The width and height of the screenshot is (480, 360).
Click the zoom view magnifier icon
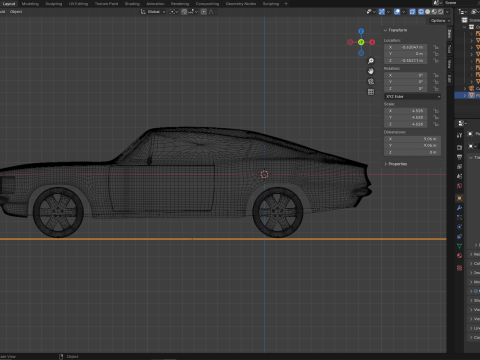(x=371, y=61)
